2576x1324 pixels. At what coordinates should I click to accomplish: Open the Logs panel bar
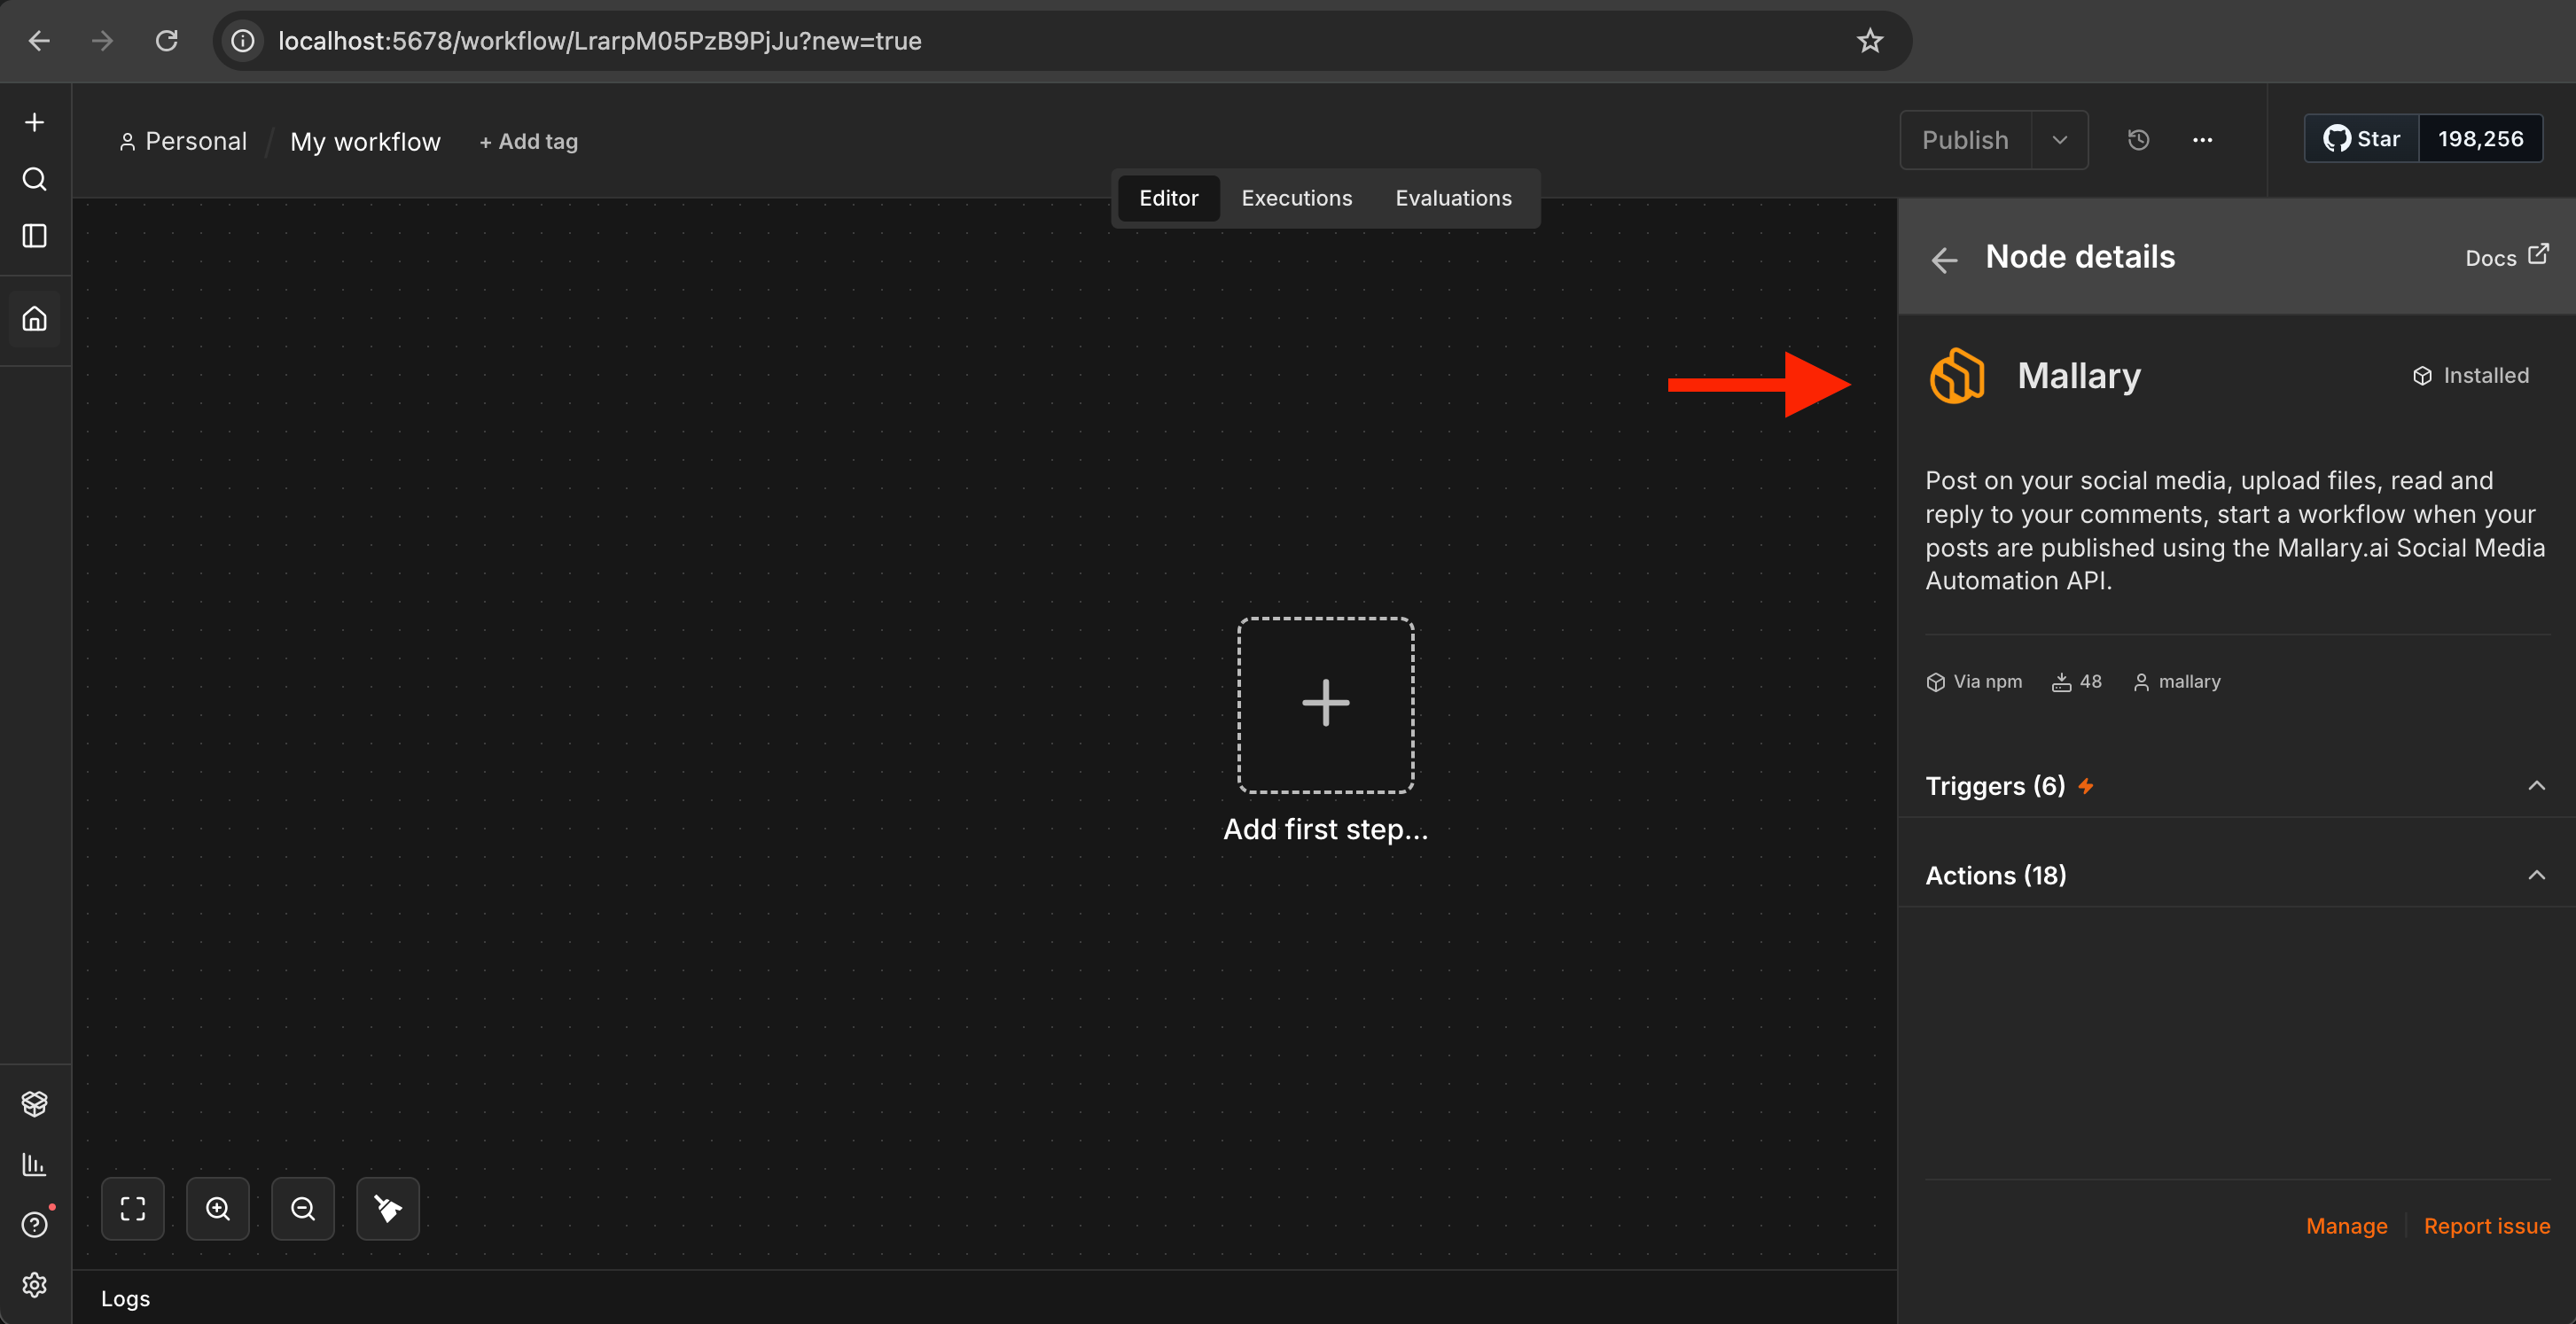984,1298
